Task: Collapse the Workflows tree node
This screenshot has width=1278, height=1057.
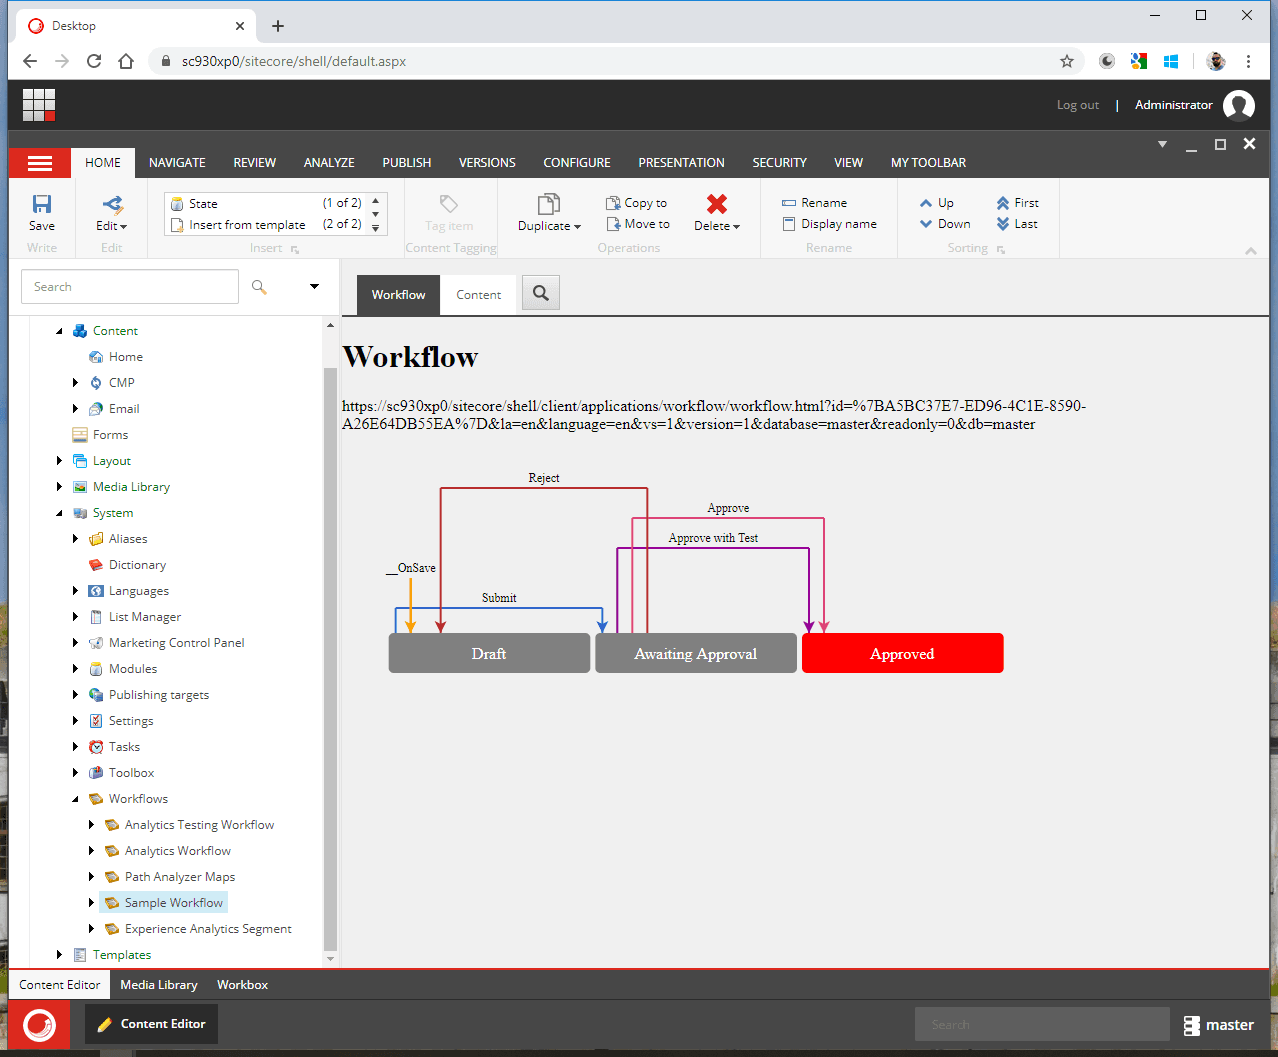Action: tap(73, 798)
